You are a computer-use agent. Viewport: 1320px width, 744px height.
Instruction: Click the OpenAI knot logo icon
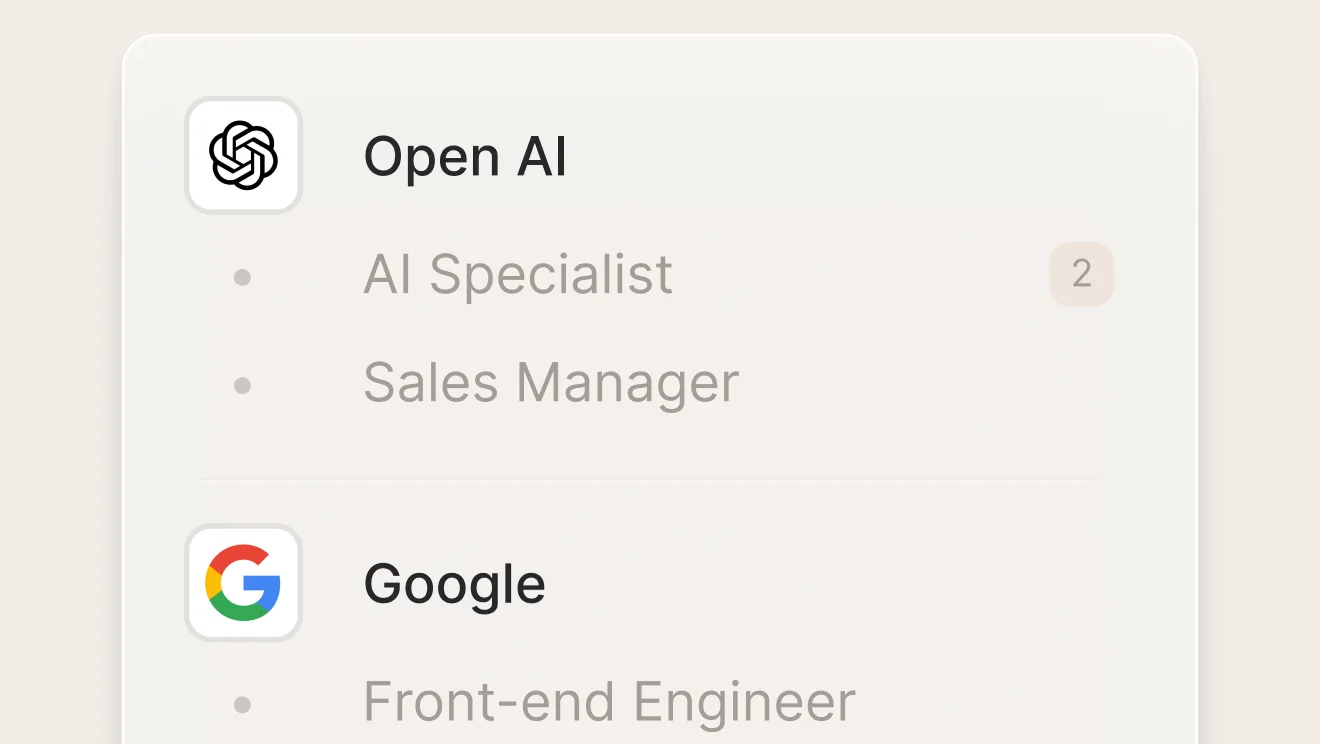[x=243, y=155]
